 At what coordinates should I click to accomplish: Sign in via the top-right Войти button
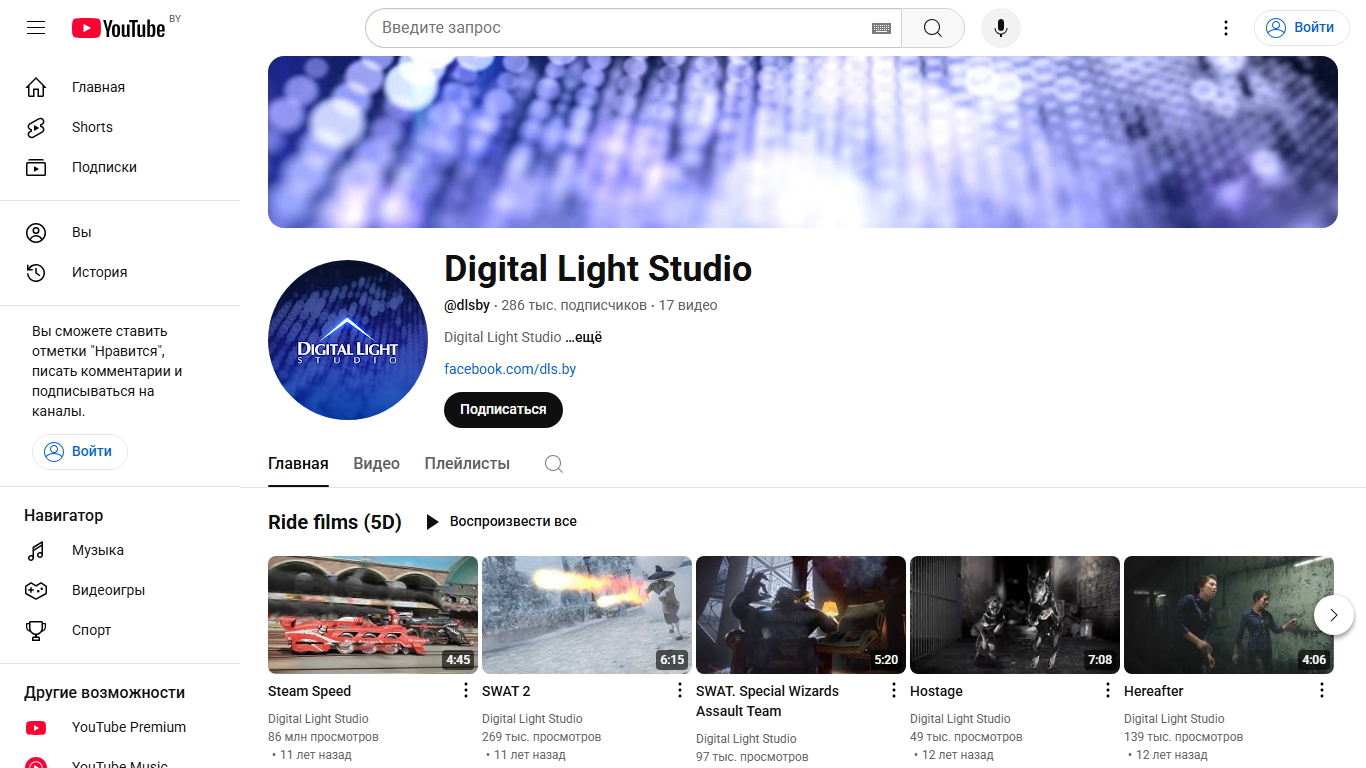(x=1302, y=28)
